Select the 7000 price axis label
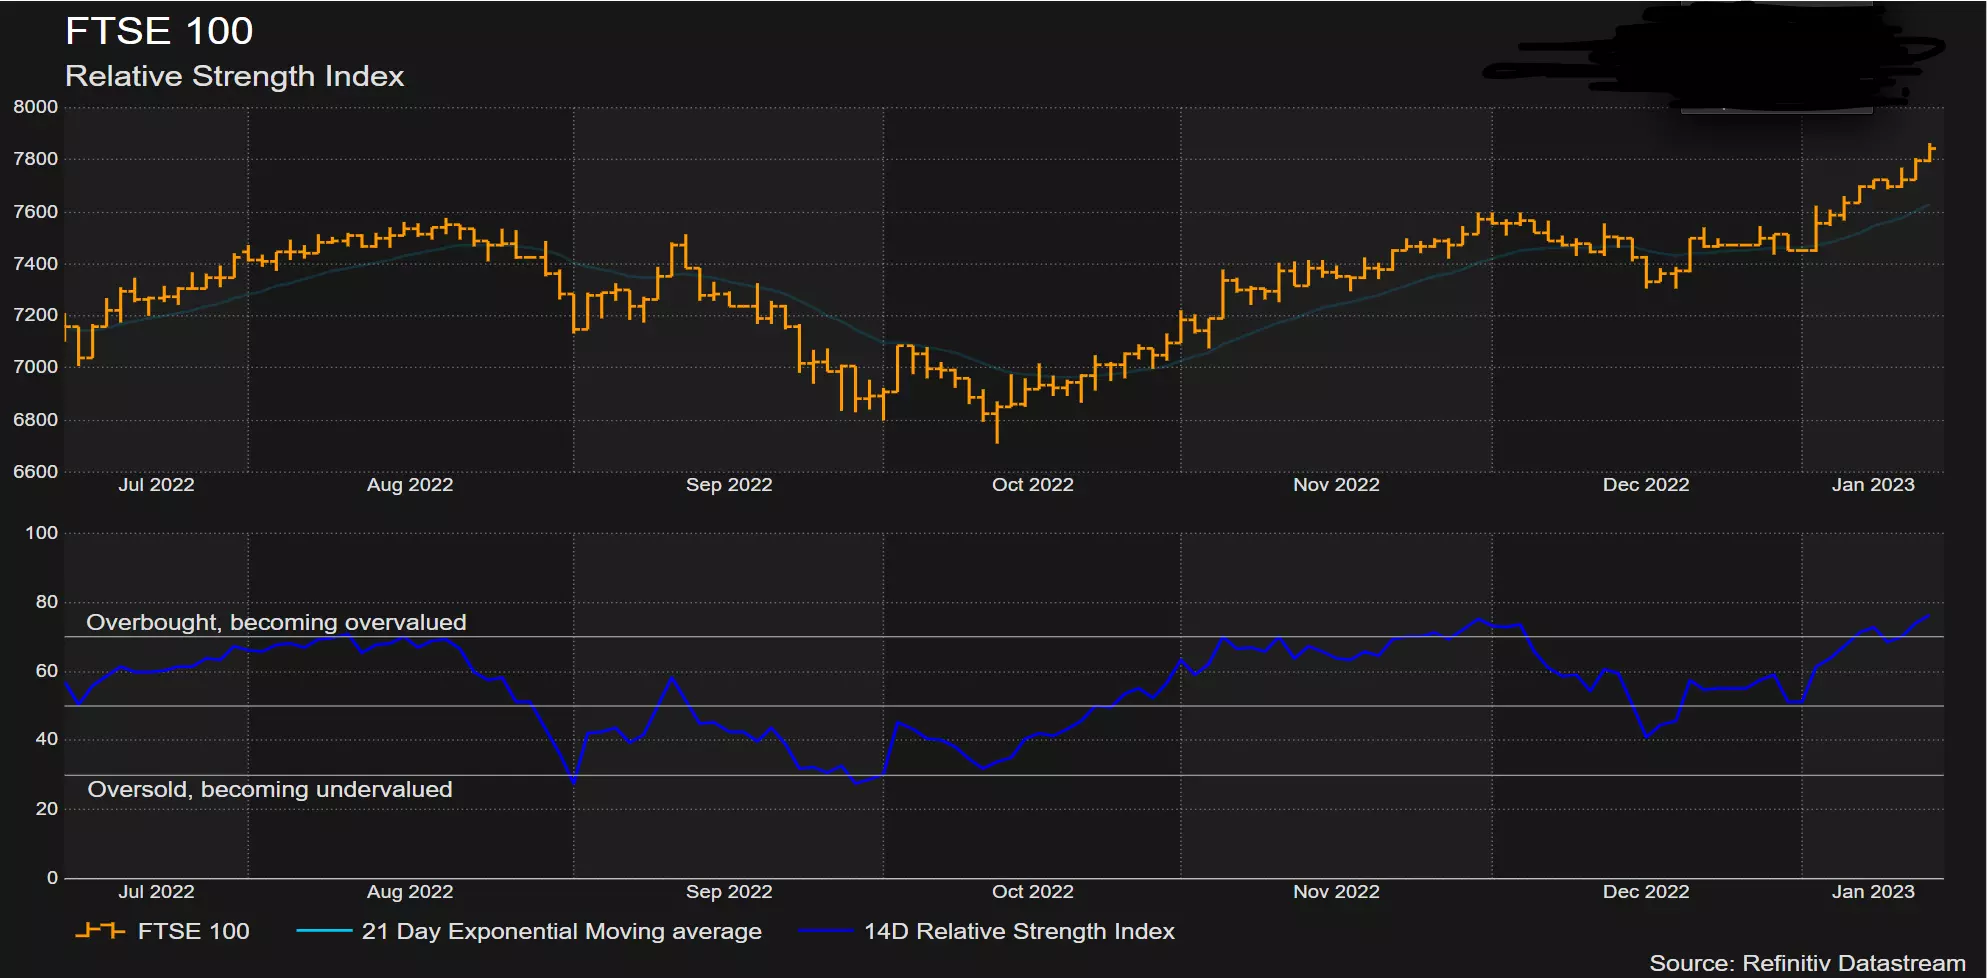The image size is (1987, 978). coord(35,367)
